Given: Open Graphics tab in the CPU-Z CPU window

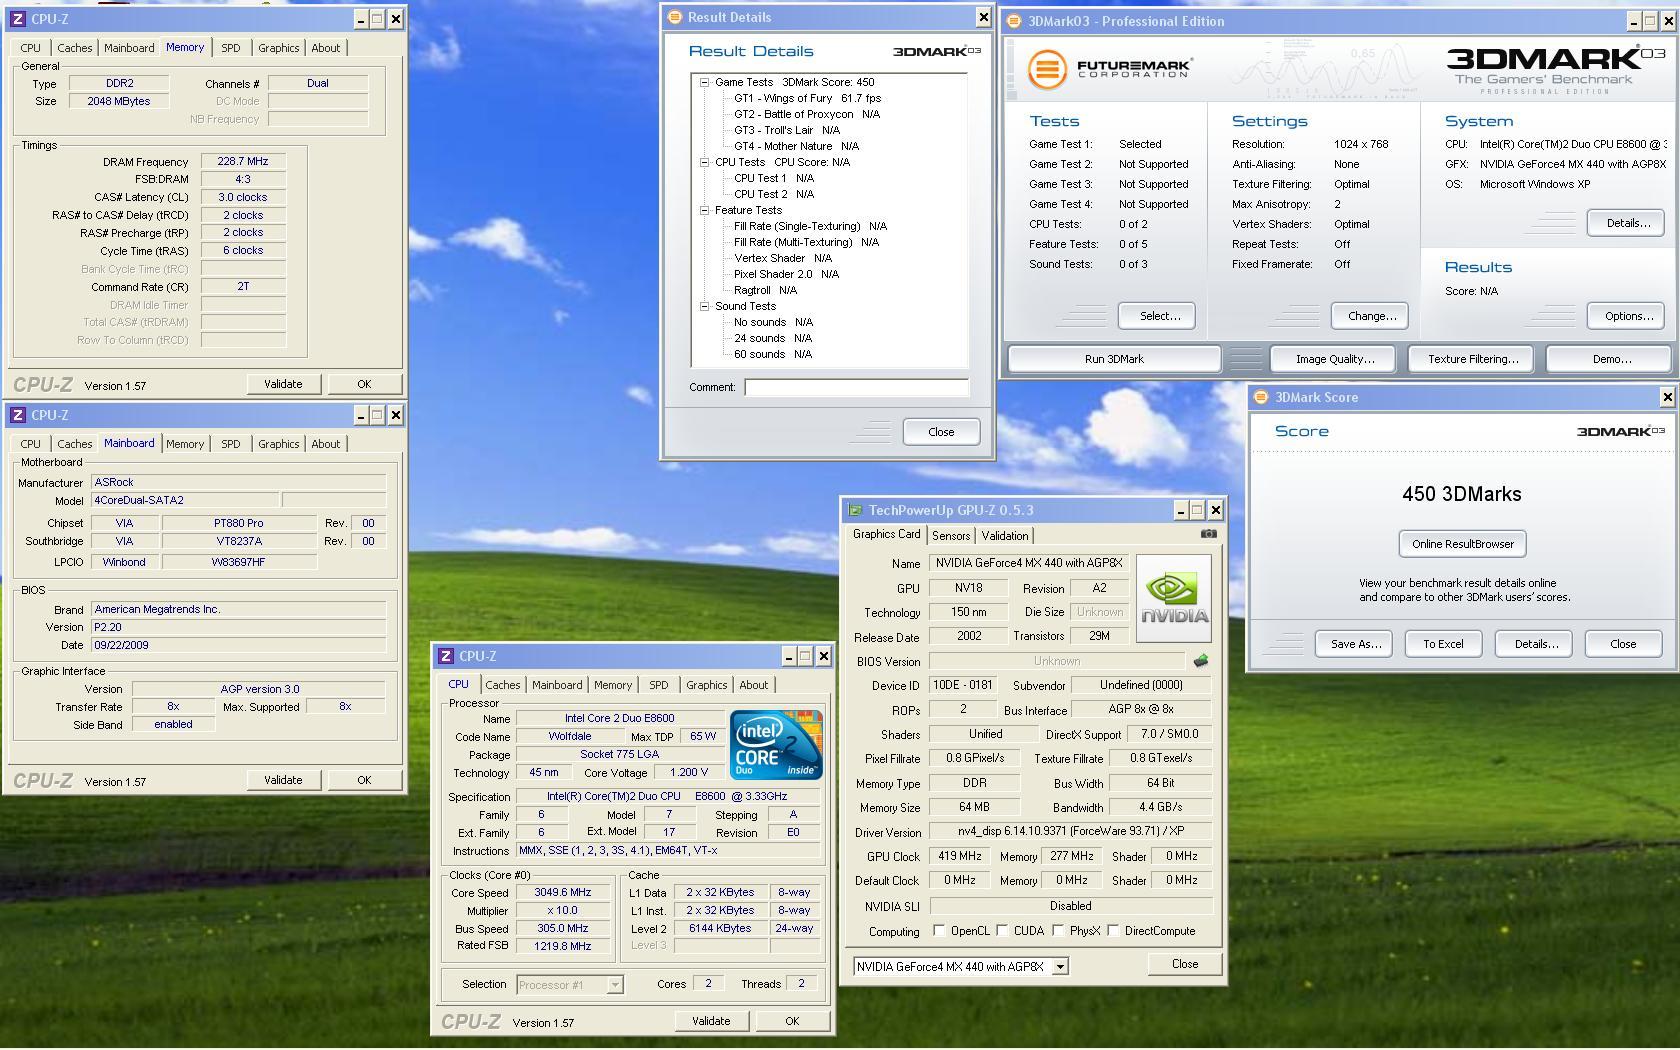Looking at the screenshot, I should coord(707,685).
